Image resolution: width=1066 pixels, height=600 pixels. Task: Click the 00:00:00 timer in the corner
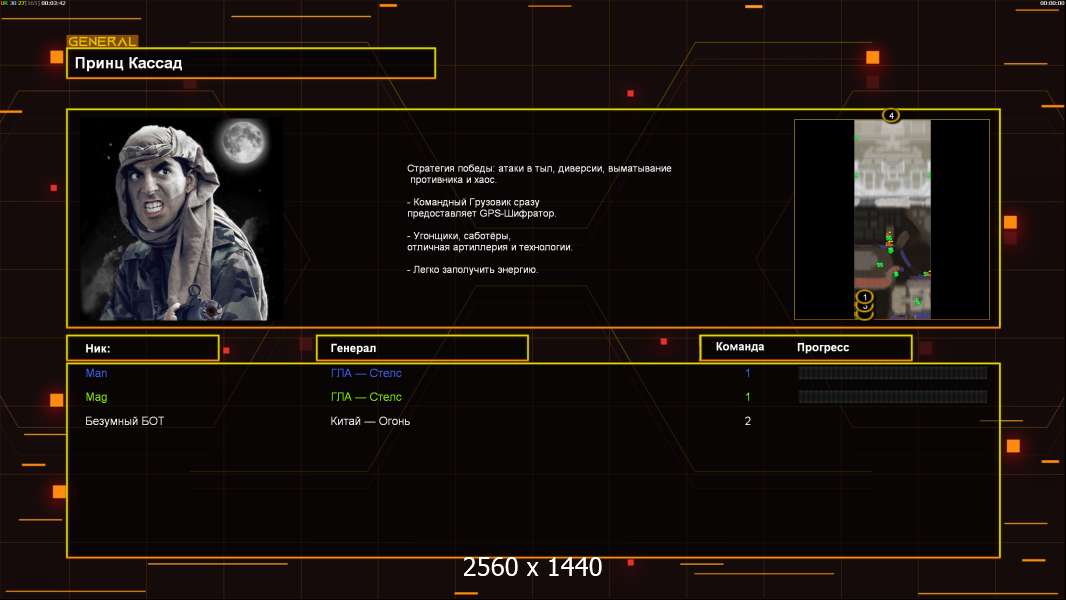click(1052, 3)
